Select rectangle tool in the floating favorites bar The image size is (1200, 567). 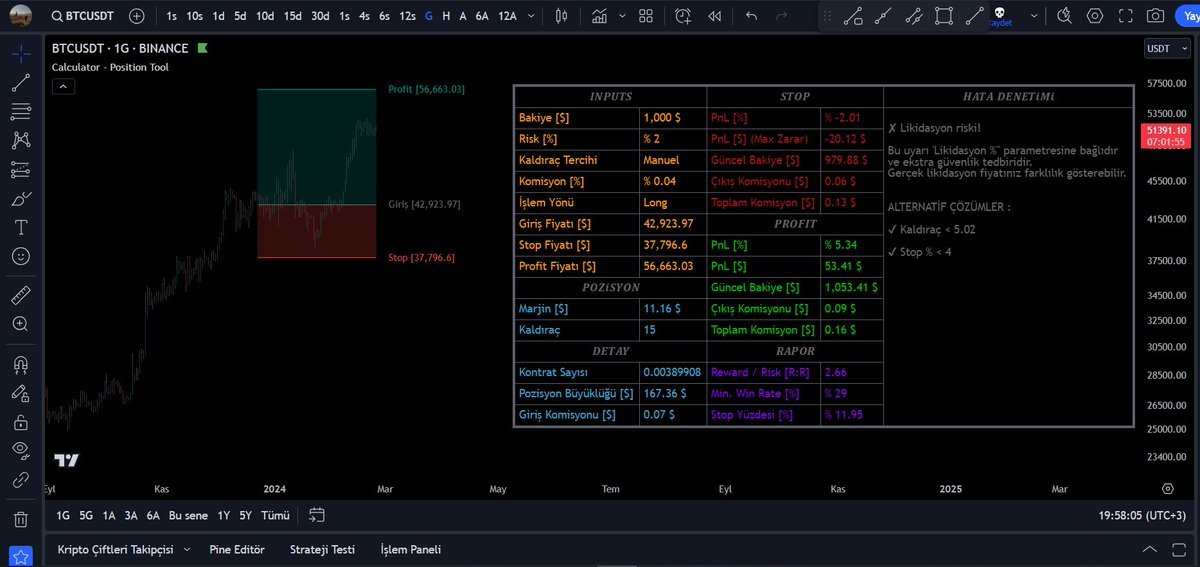(x=943, y=16)
